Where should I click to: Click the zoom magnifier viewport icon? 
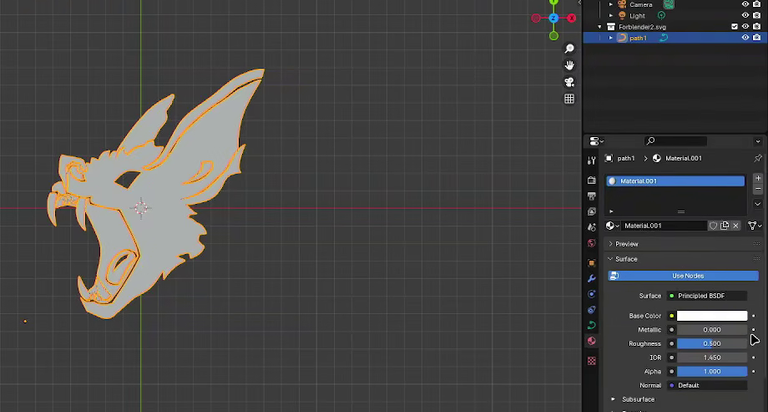click(x=569, y=48)
